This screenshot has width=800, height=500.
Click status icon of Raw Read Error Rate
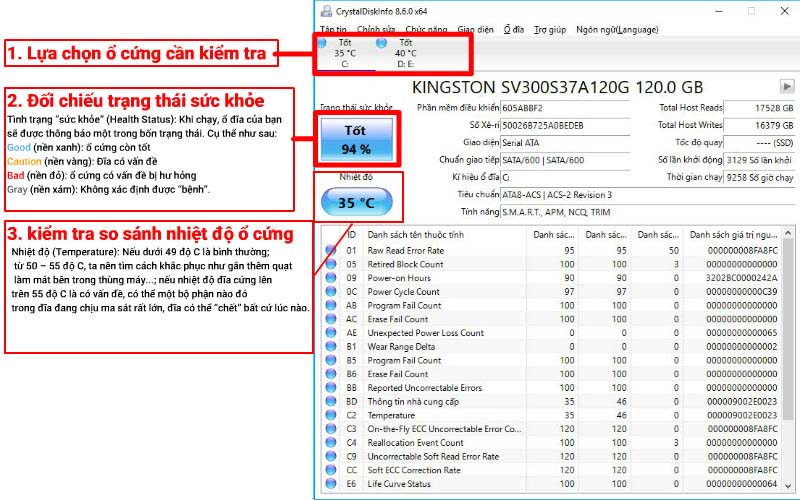331,251
